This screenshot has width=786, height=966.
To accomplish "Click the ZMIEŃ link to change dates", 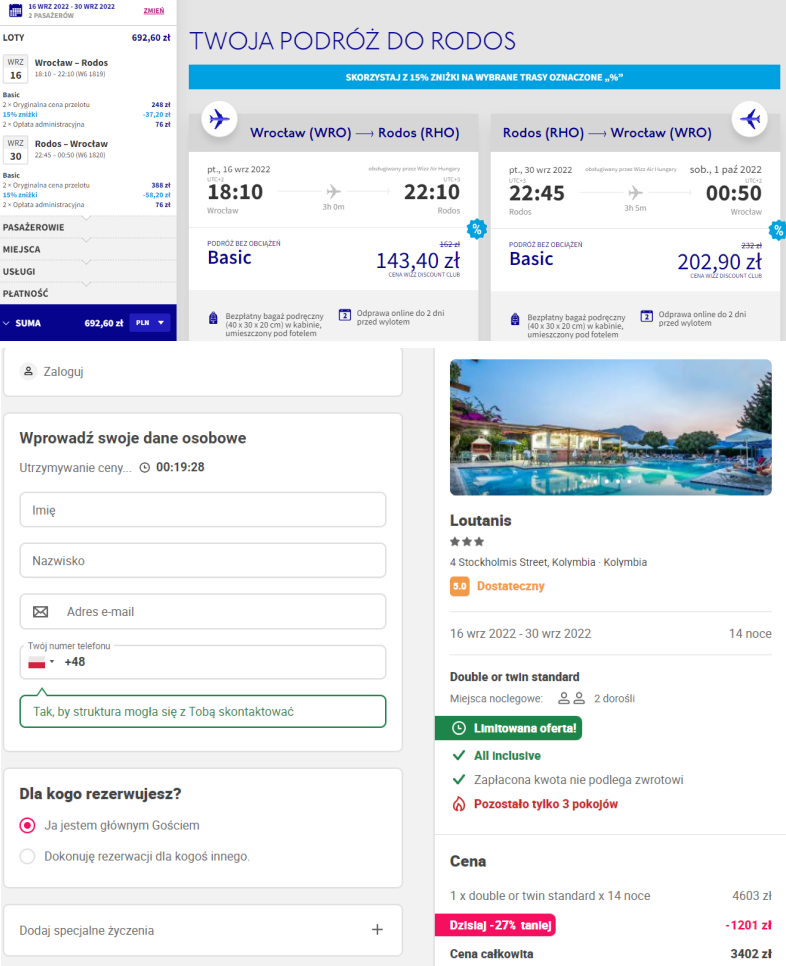I will [x=154, y=11].
